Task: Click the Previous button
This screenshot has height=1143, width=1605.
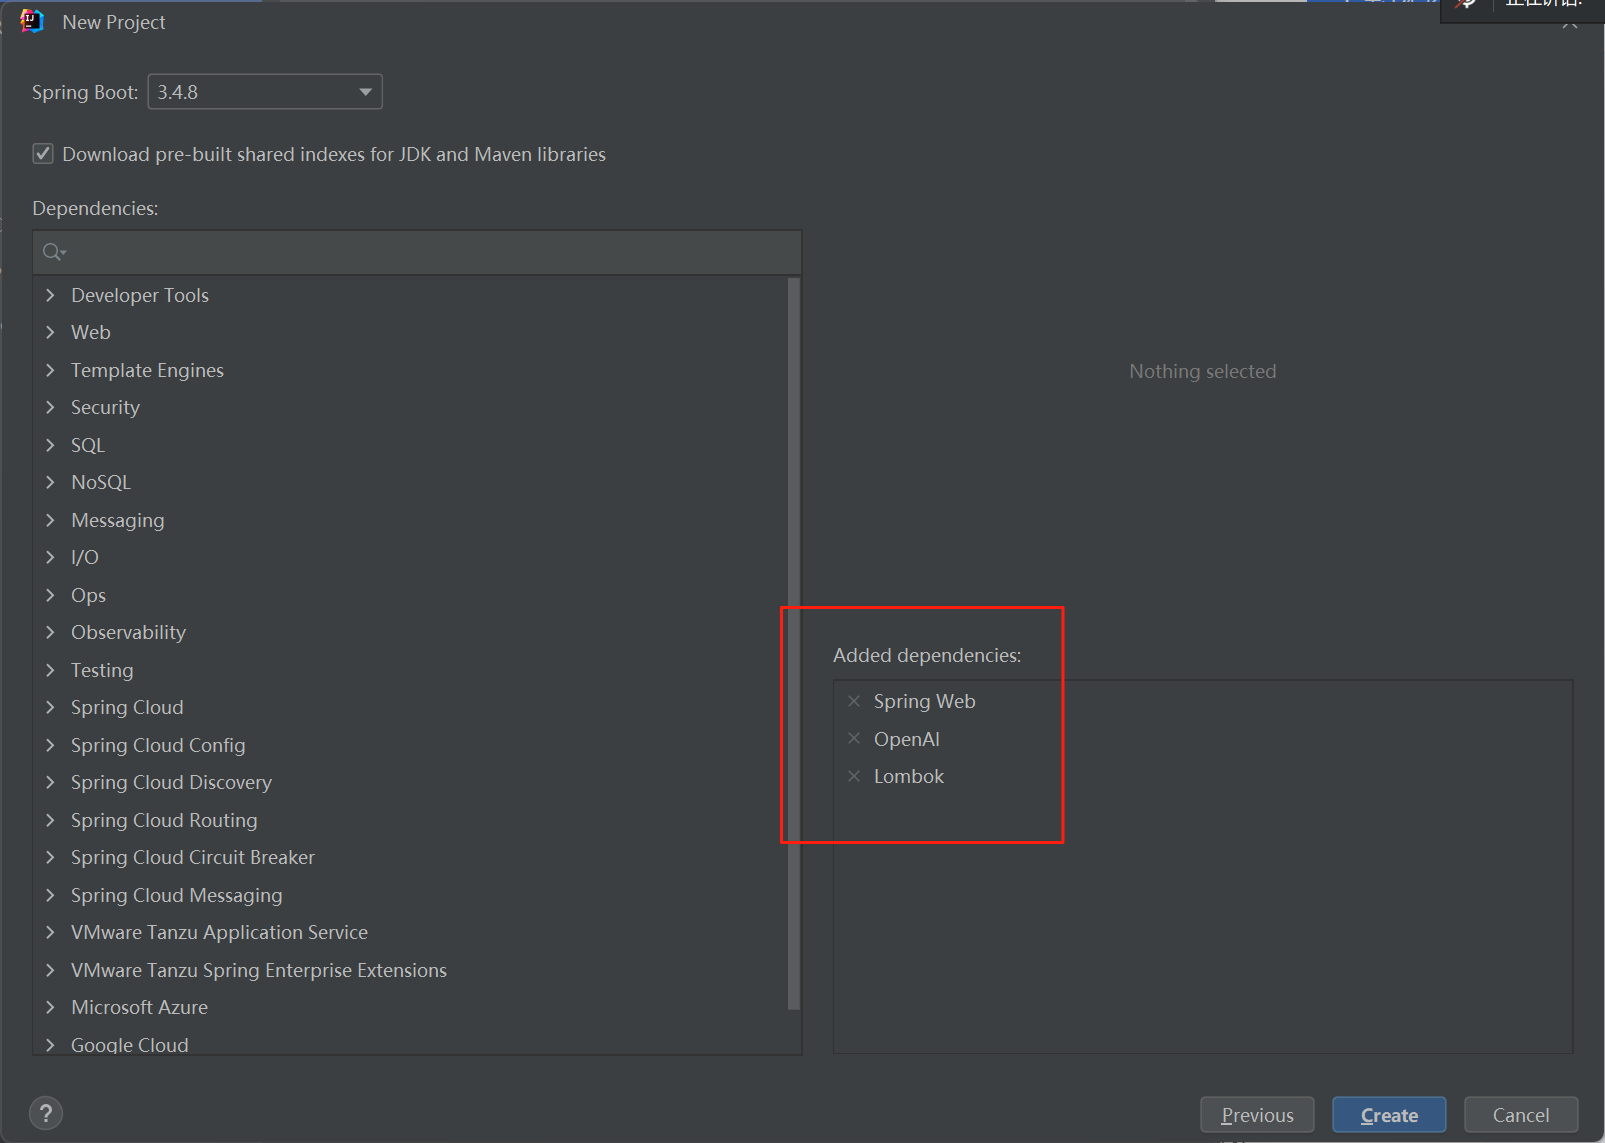Action: coord(1257,1115)
